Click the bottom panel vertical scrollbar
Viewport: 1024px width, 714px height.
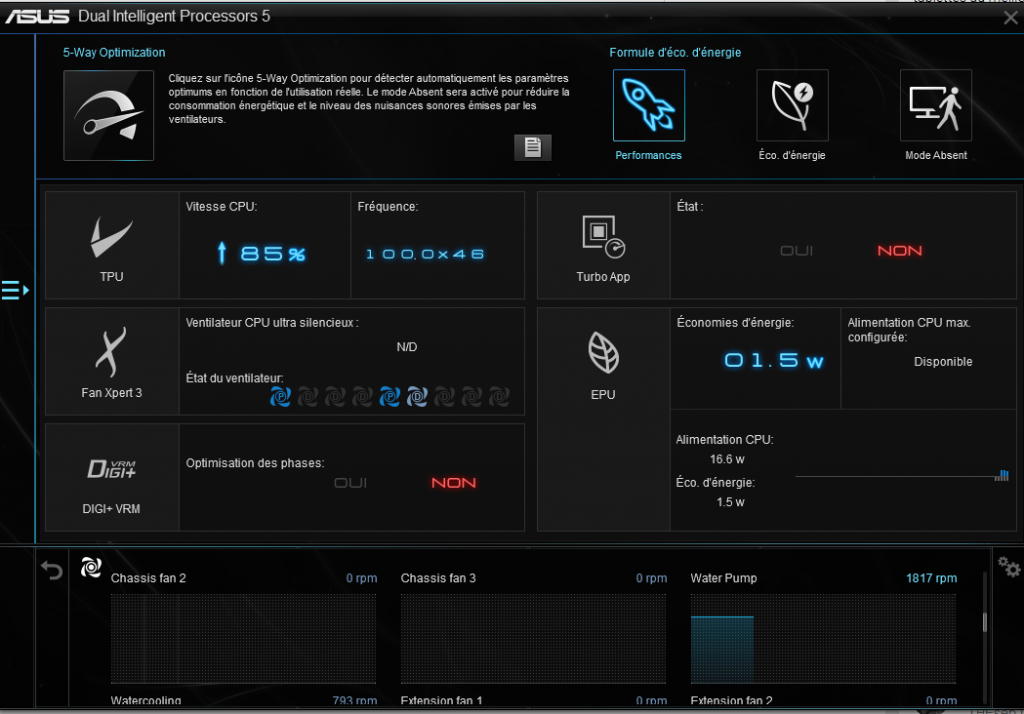(985, 621)
